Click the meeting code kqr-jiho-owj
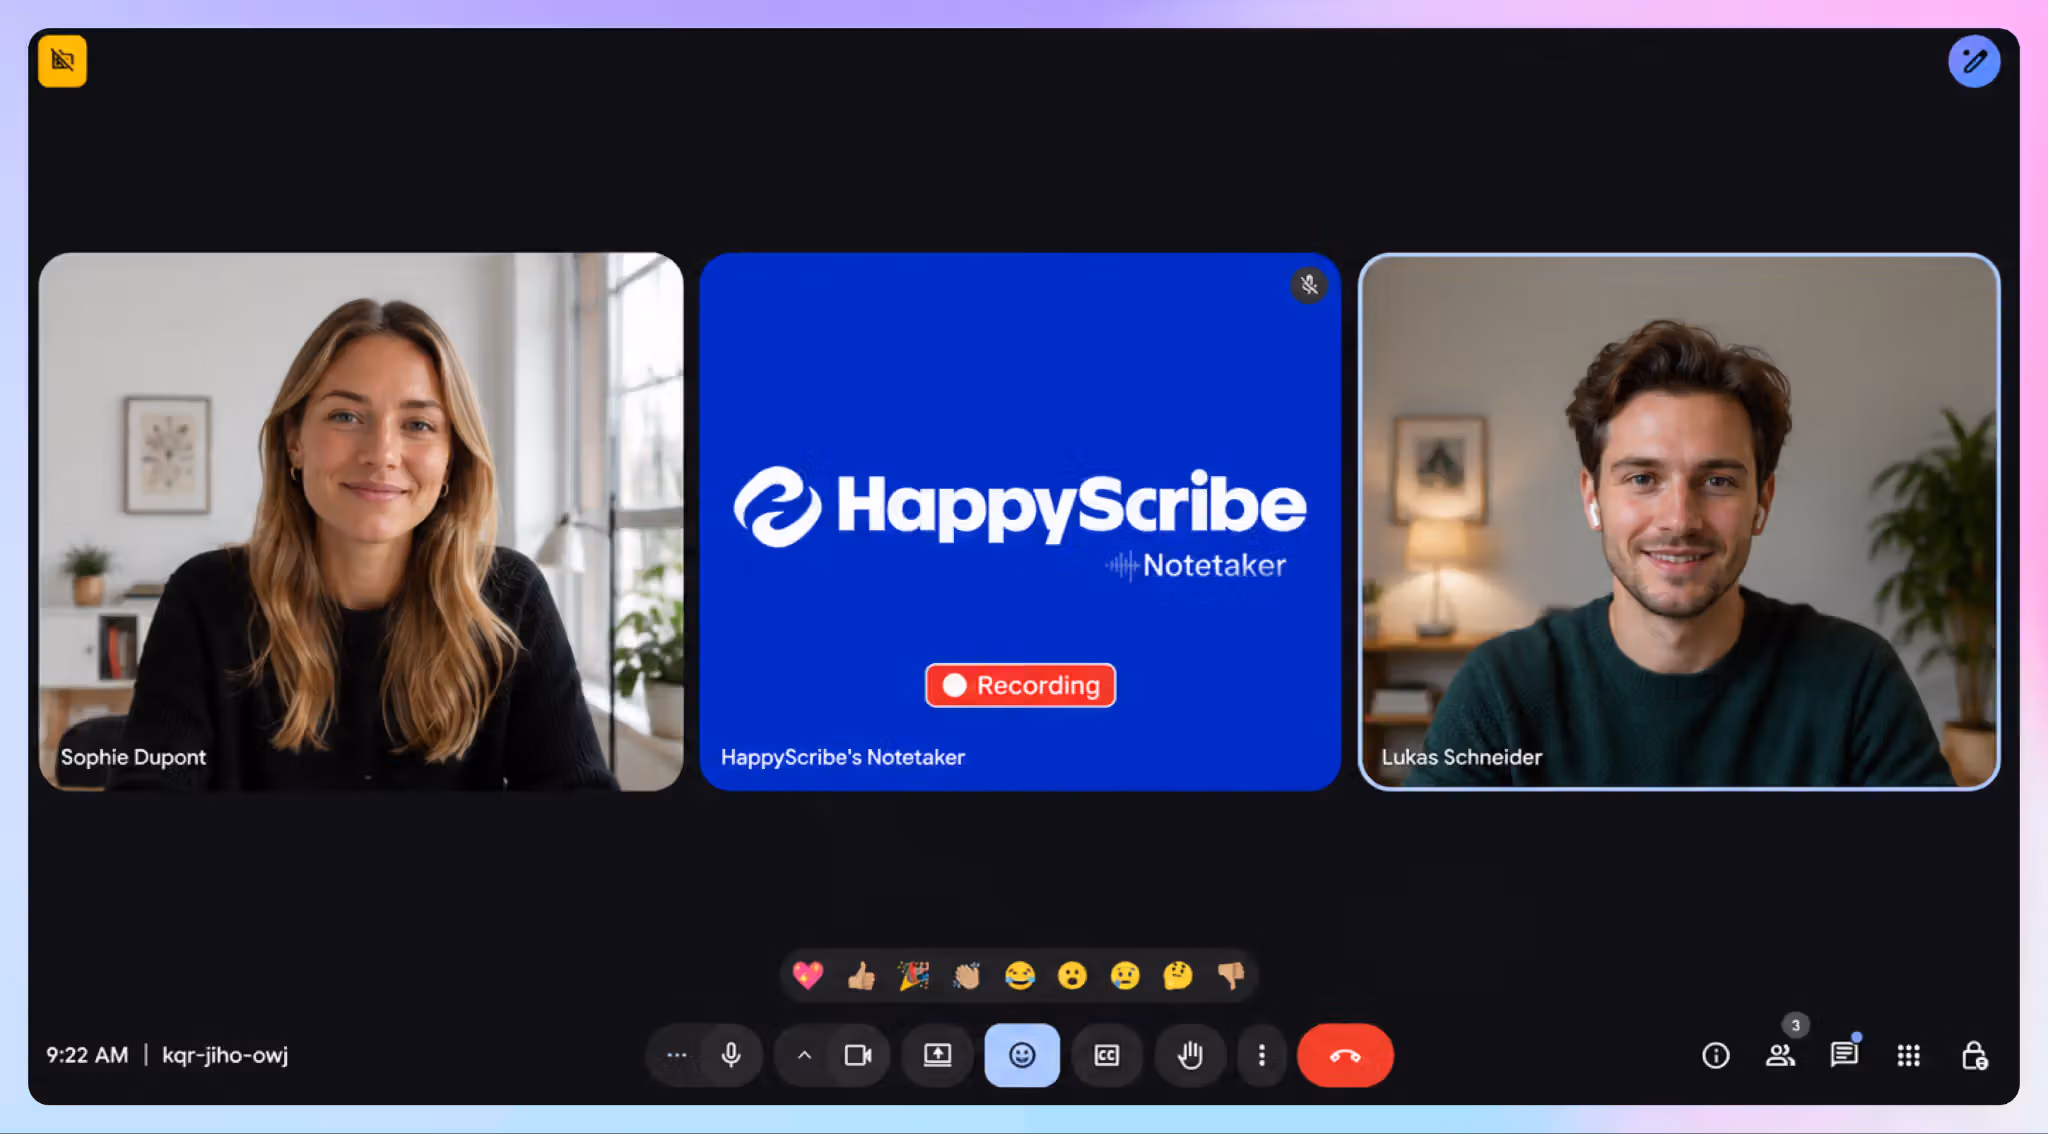Viewport: 2048px width, 1134px height. (x=225, y=1056)
